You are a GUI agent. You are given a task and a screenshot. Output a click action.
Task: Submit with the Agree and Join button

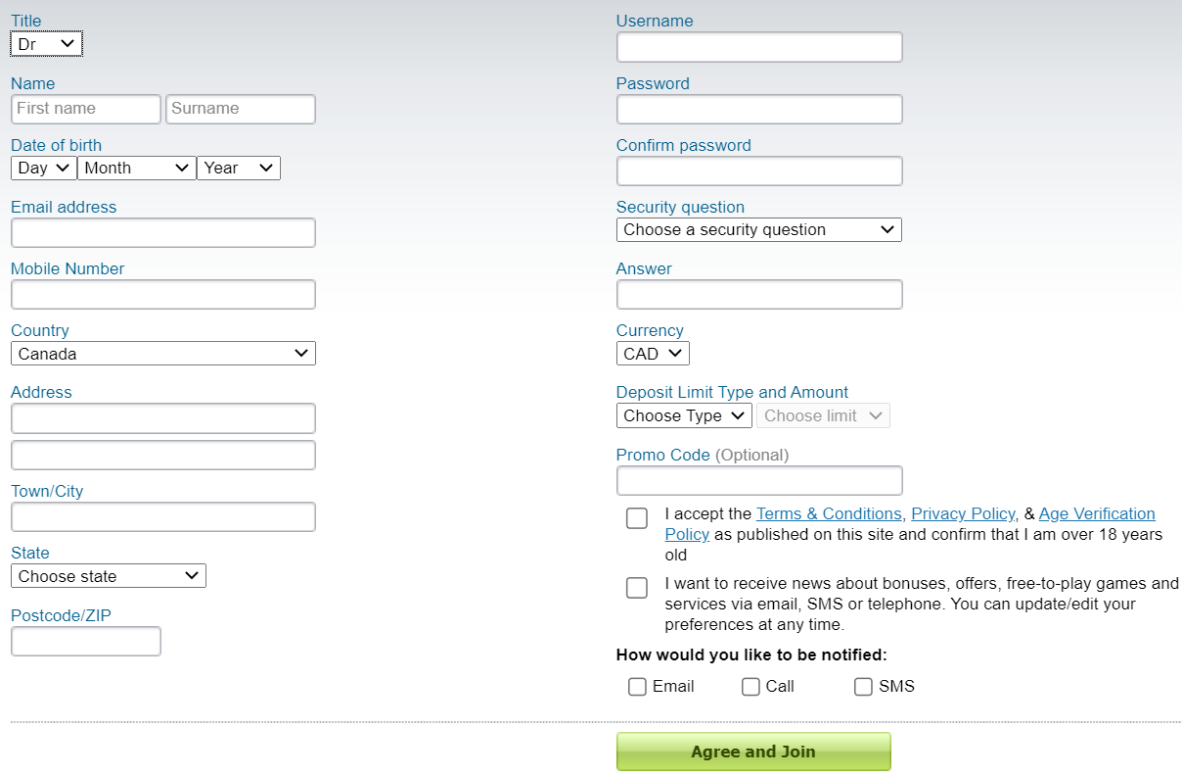[x=753, y=752]
